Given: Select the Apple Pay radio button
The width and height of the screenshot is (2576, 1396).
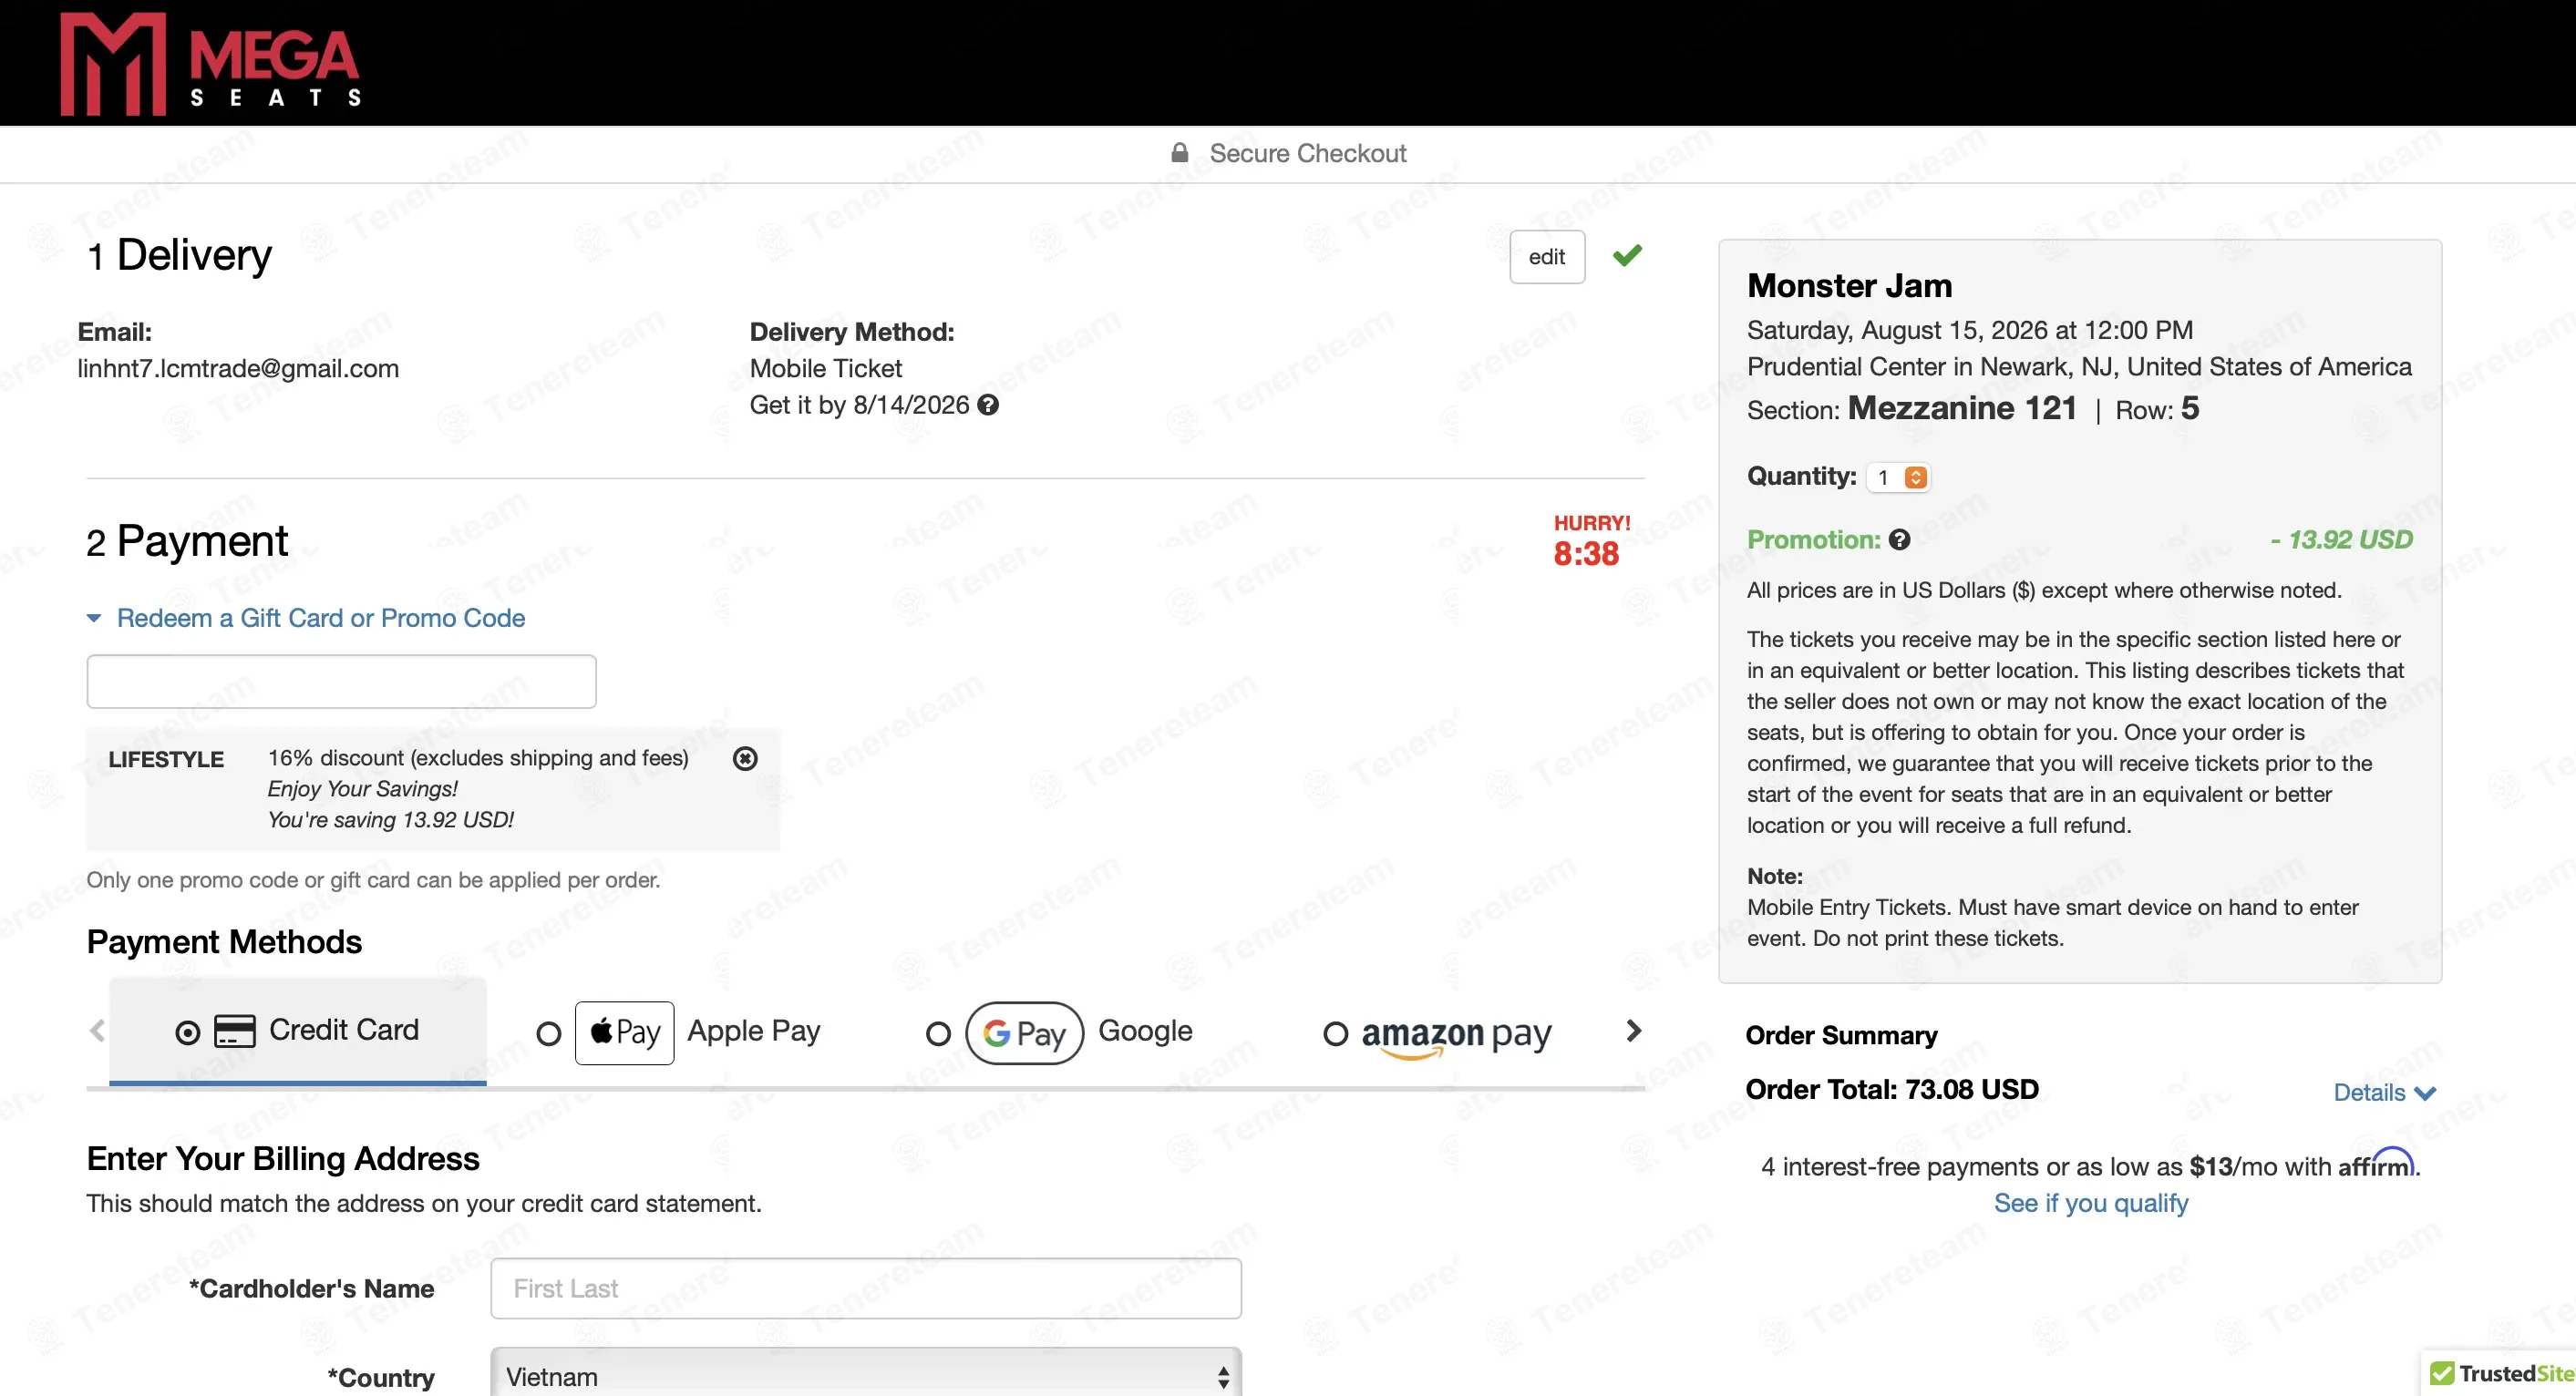Looking at the screenshot, I should [x=548, y=1033].
